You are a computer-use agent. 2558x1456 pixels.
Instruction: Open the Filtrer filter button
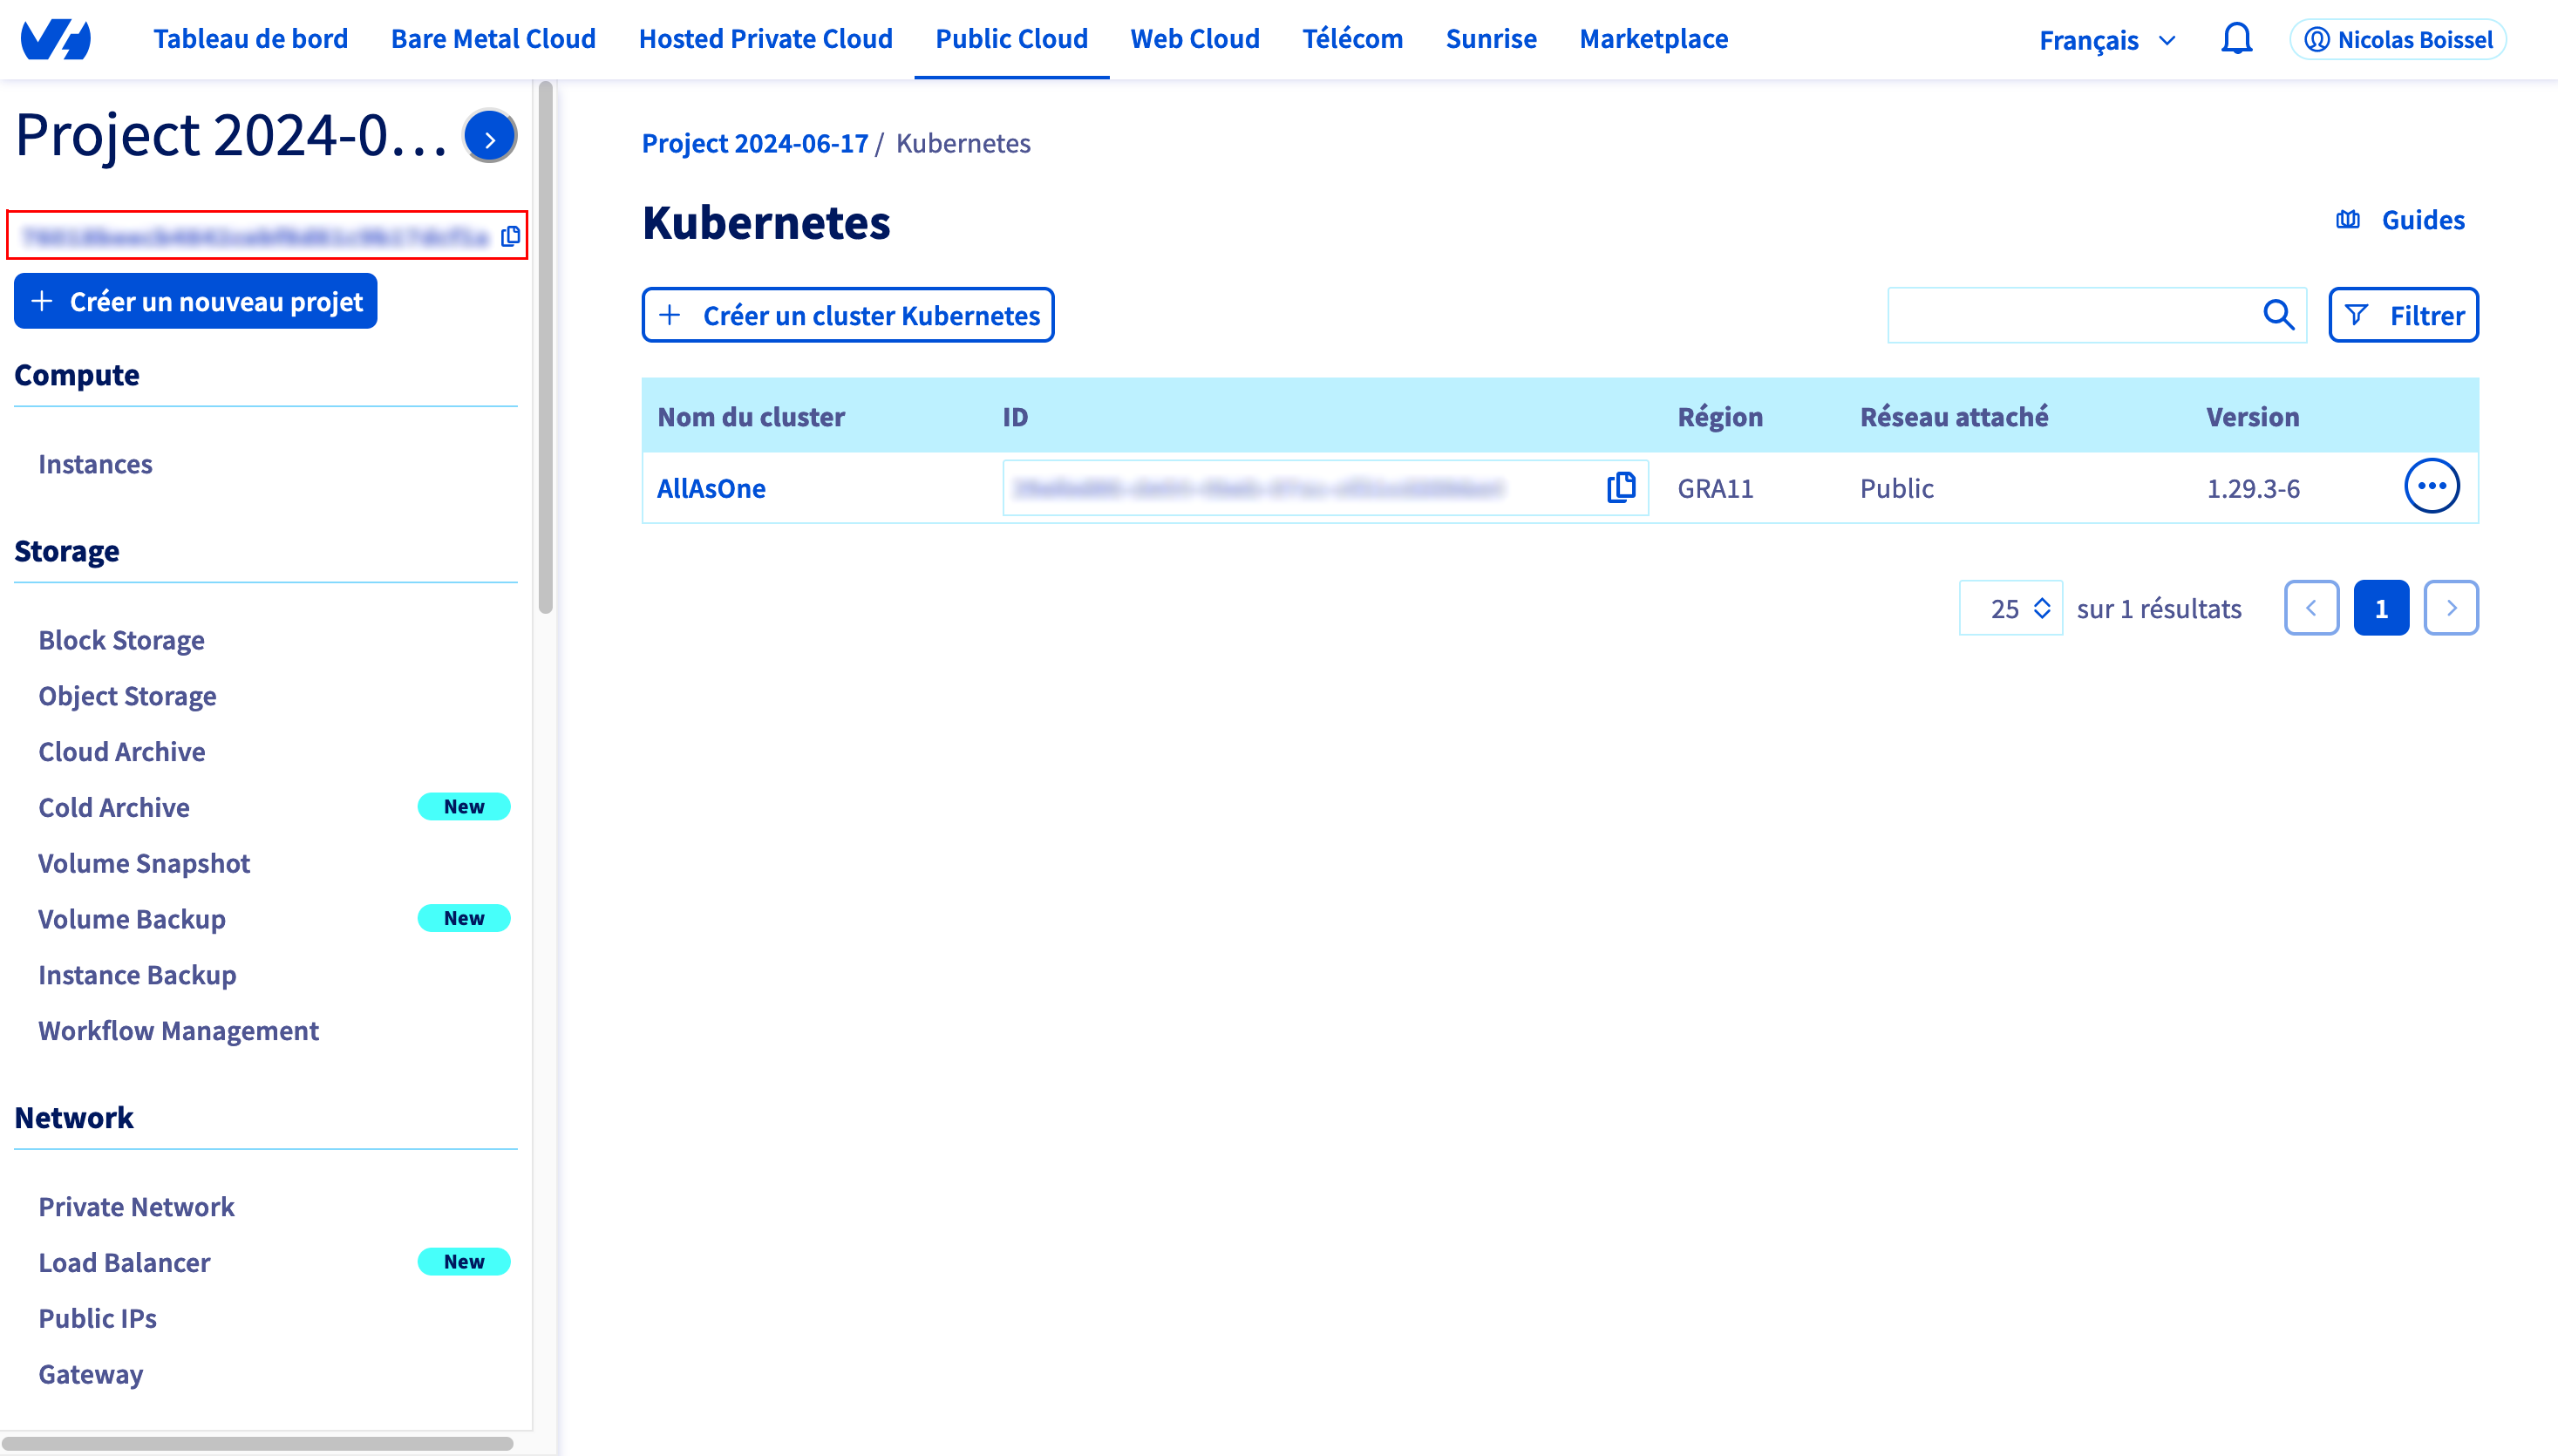click(2403, 316)
